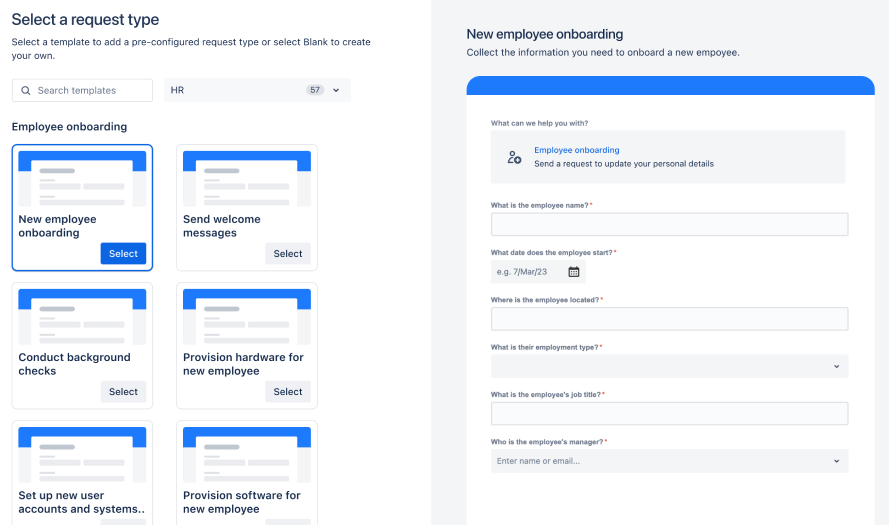Click the Search templates input field
The height and width of the screenshot is (525, 889).
92,91
